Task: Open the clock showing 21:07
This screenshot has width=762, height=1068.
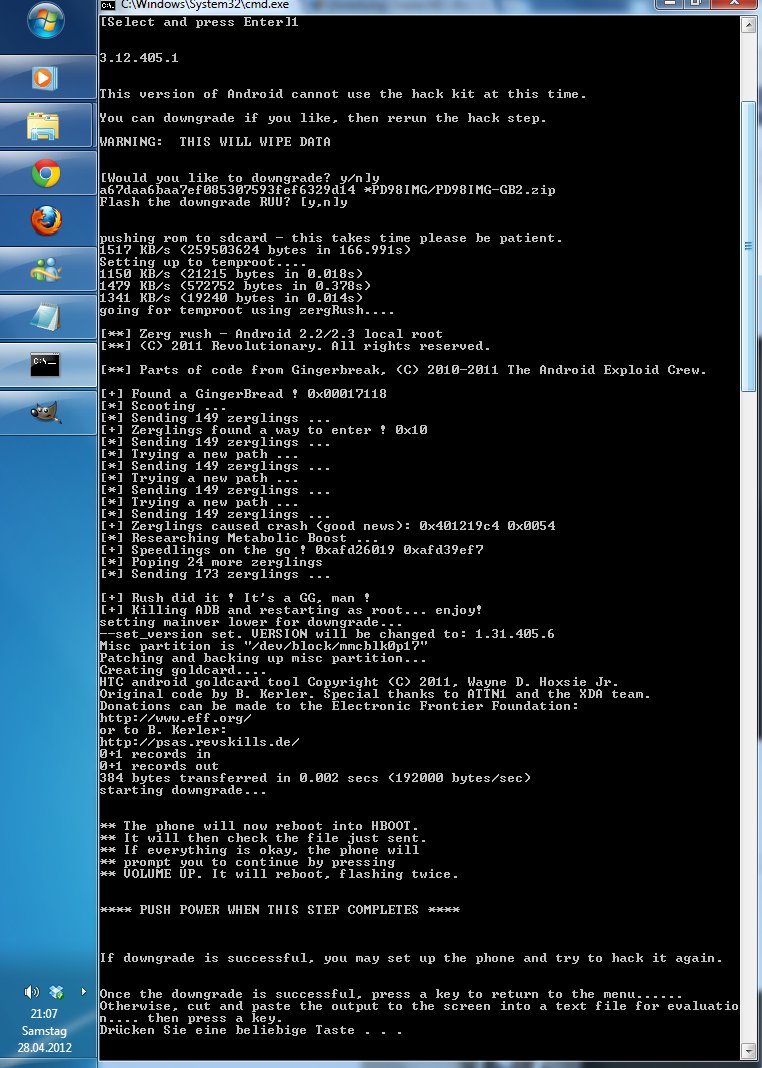Action: pos(44,1014)
